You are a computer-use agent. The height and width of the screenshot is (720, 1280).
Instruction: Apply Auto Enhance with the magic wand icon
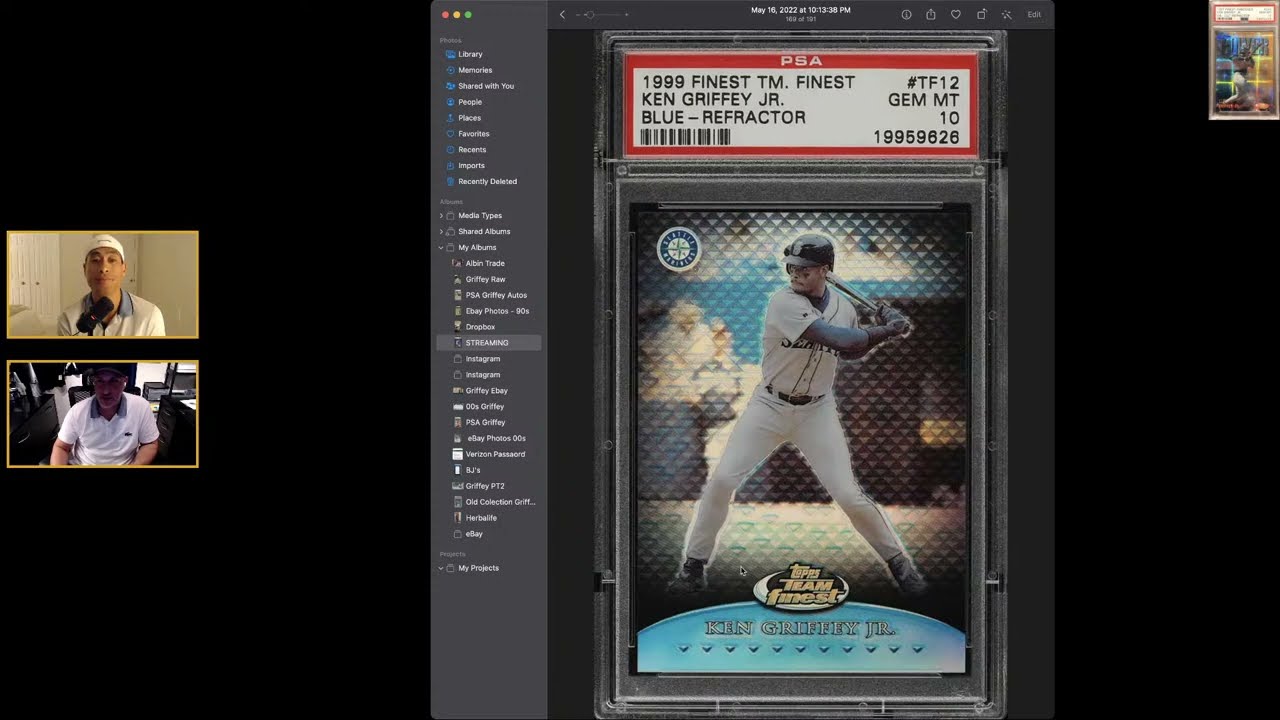pyautogui.click(x=1006, y=15)
